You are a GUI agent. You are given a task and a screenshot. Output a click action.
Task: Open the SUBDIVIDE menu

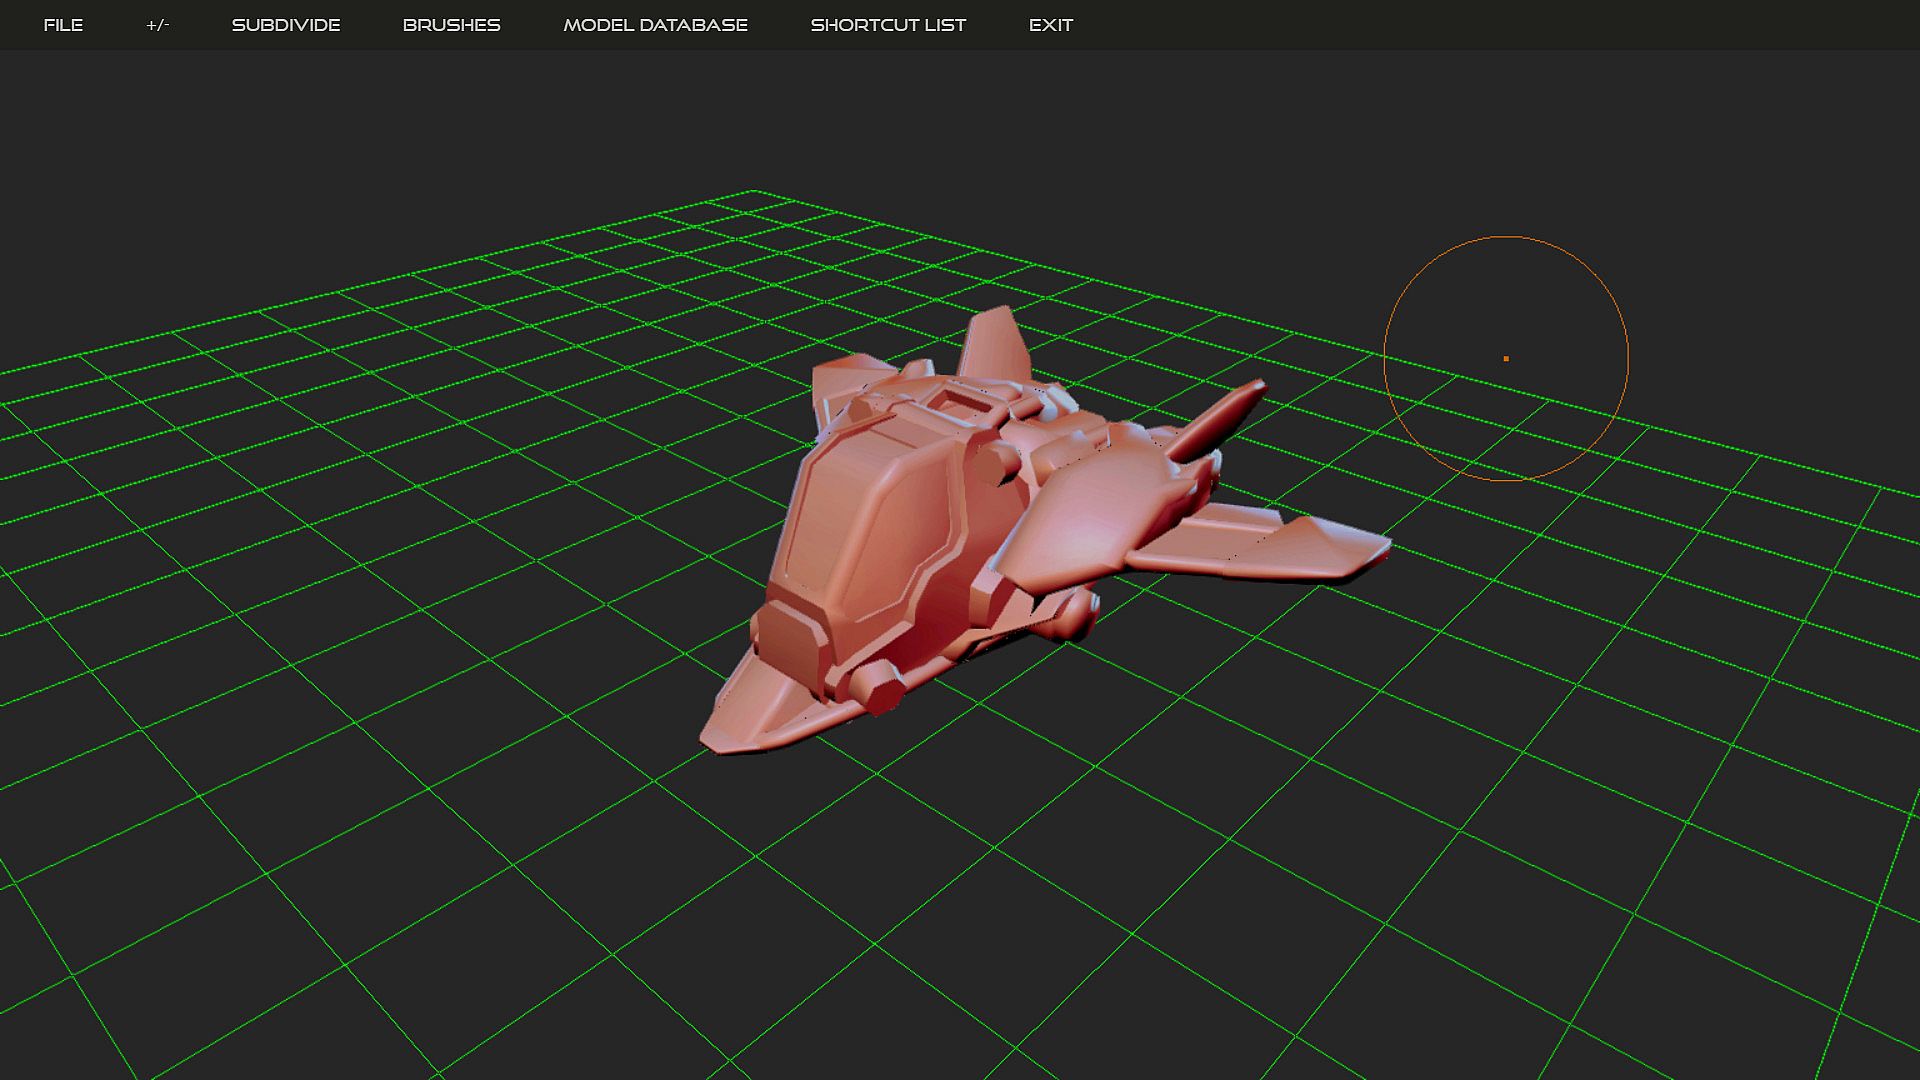coord(286,25)
